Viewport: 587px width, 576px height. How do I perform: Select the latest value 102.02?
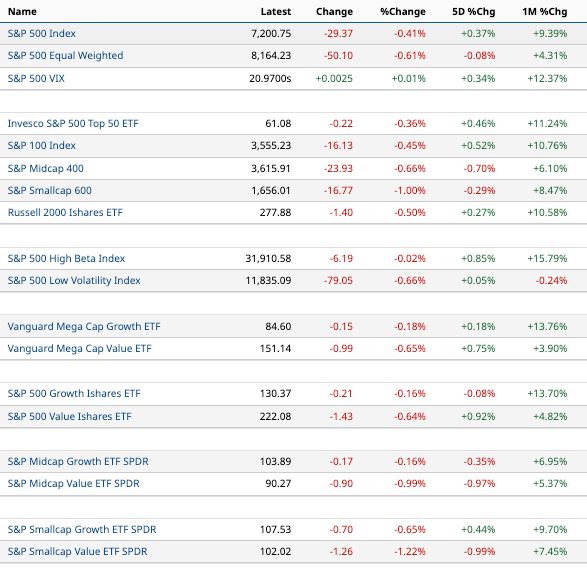point(275,551)
